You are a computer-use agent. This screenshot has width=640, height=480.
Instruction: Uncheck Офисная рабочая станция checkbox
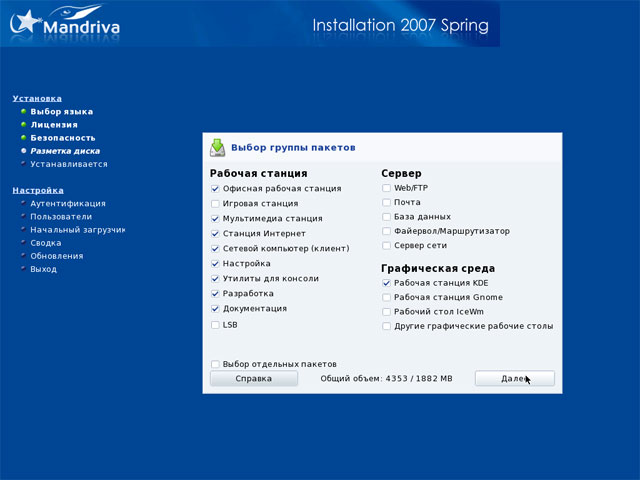pyautogui.click(x=215, y=189)
